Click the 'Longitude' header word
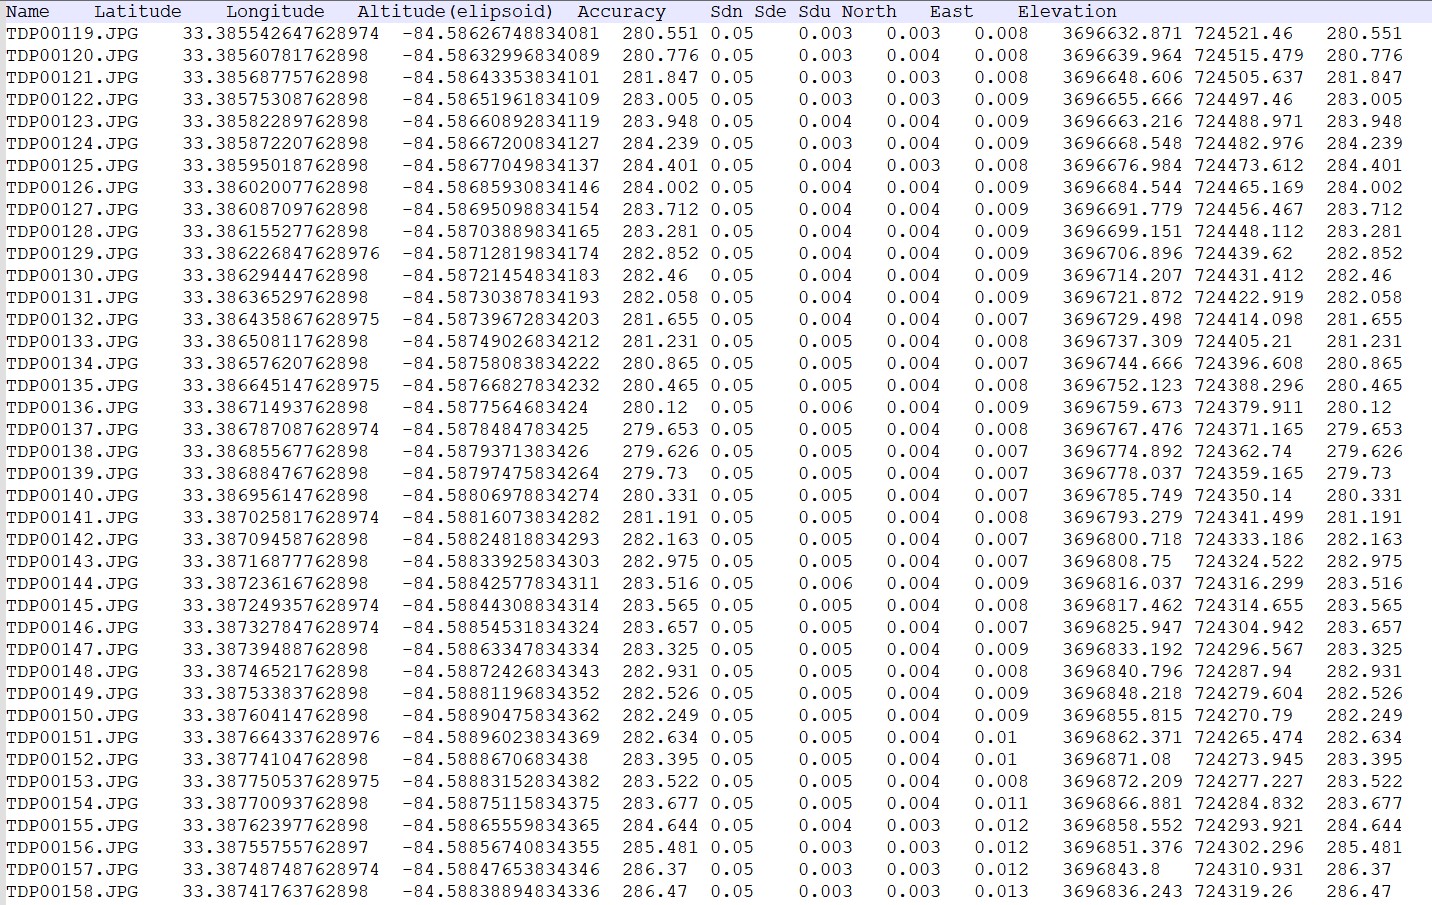This screenshot has height=905, width=1432. (x=275, y=12)
